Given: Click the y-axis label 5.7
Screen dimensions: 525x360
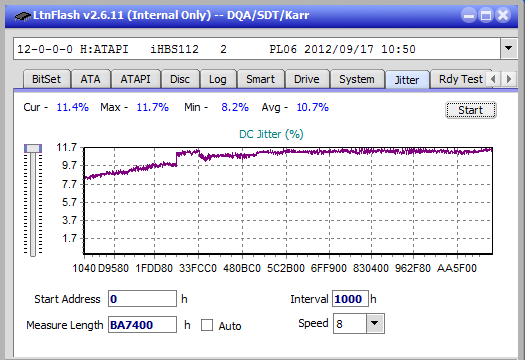Looking at the screenshot, I should [x=69, y=202].
